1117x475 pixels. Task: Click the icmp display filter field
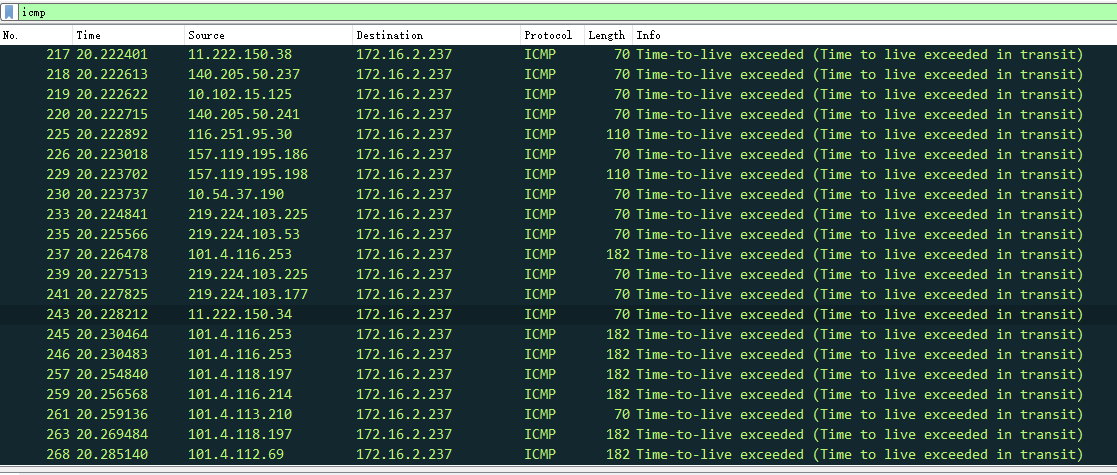point(566,13)
